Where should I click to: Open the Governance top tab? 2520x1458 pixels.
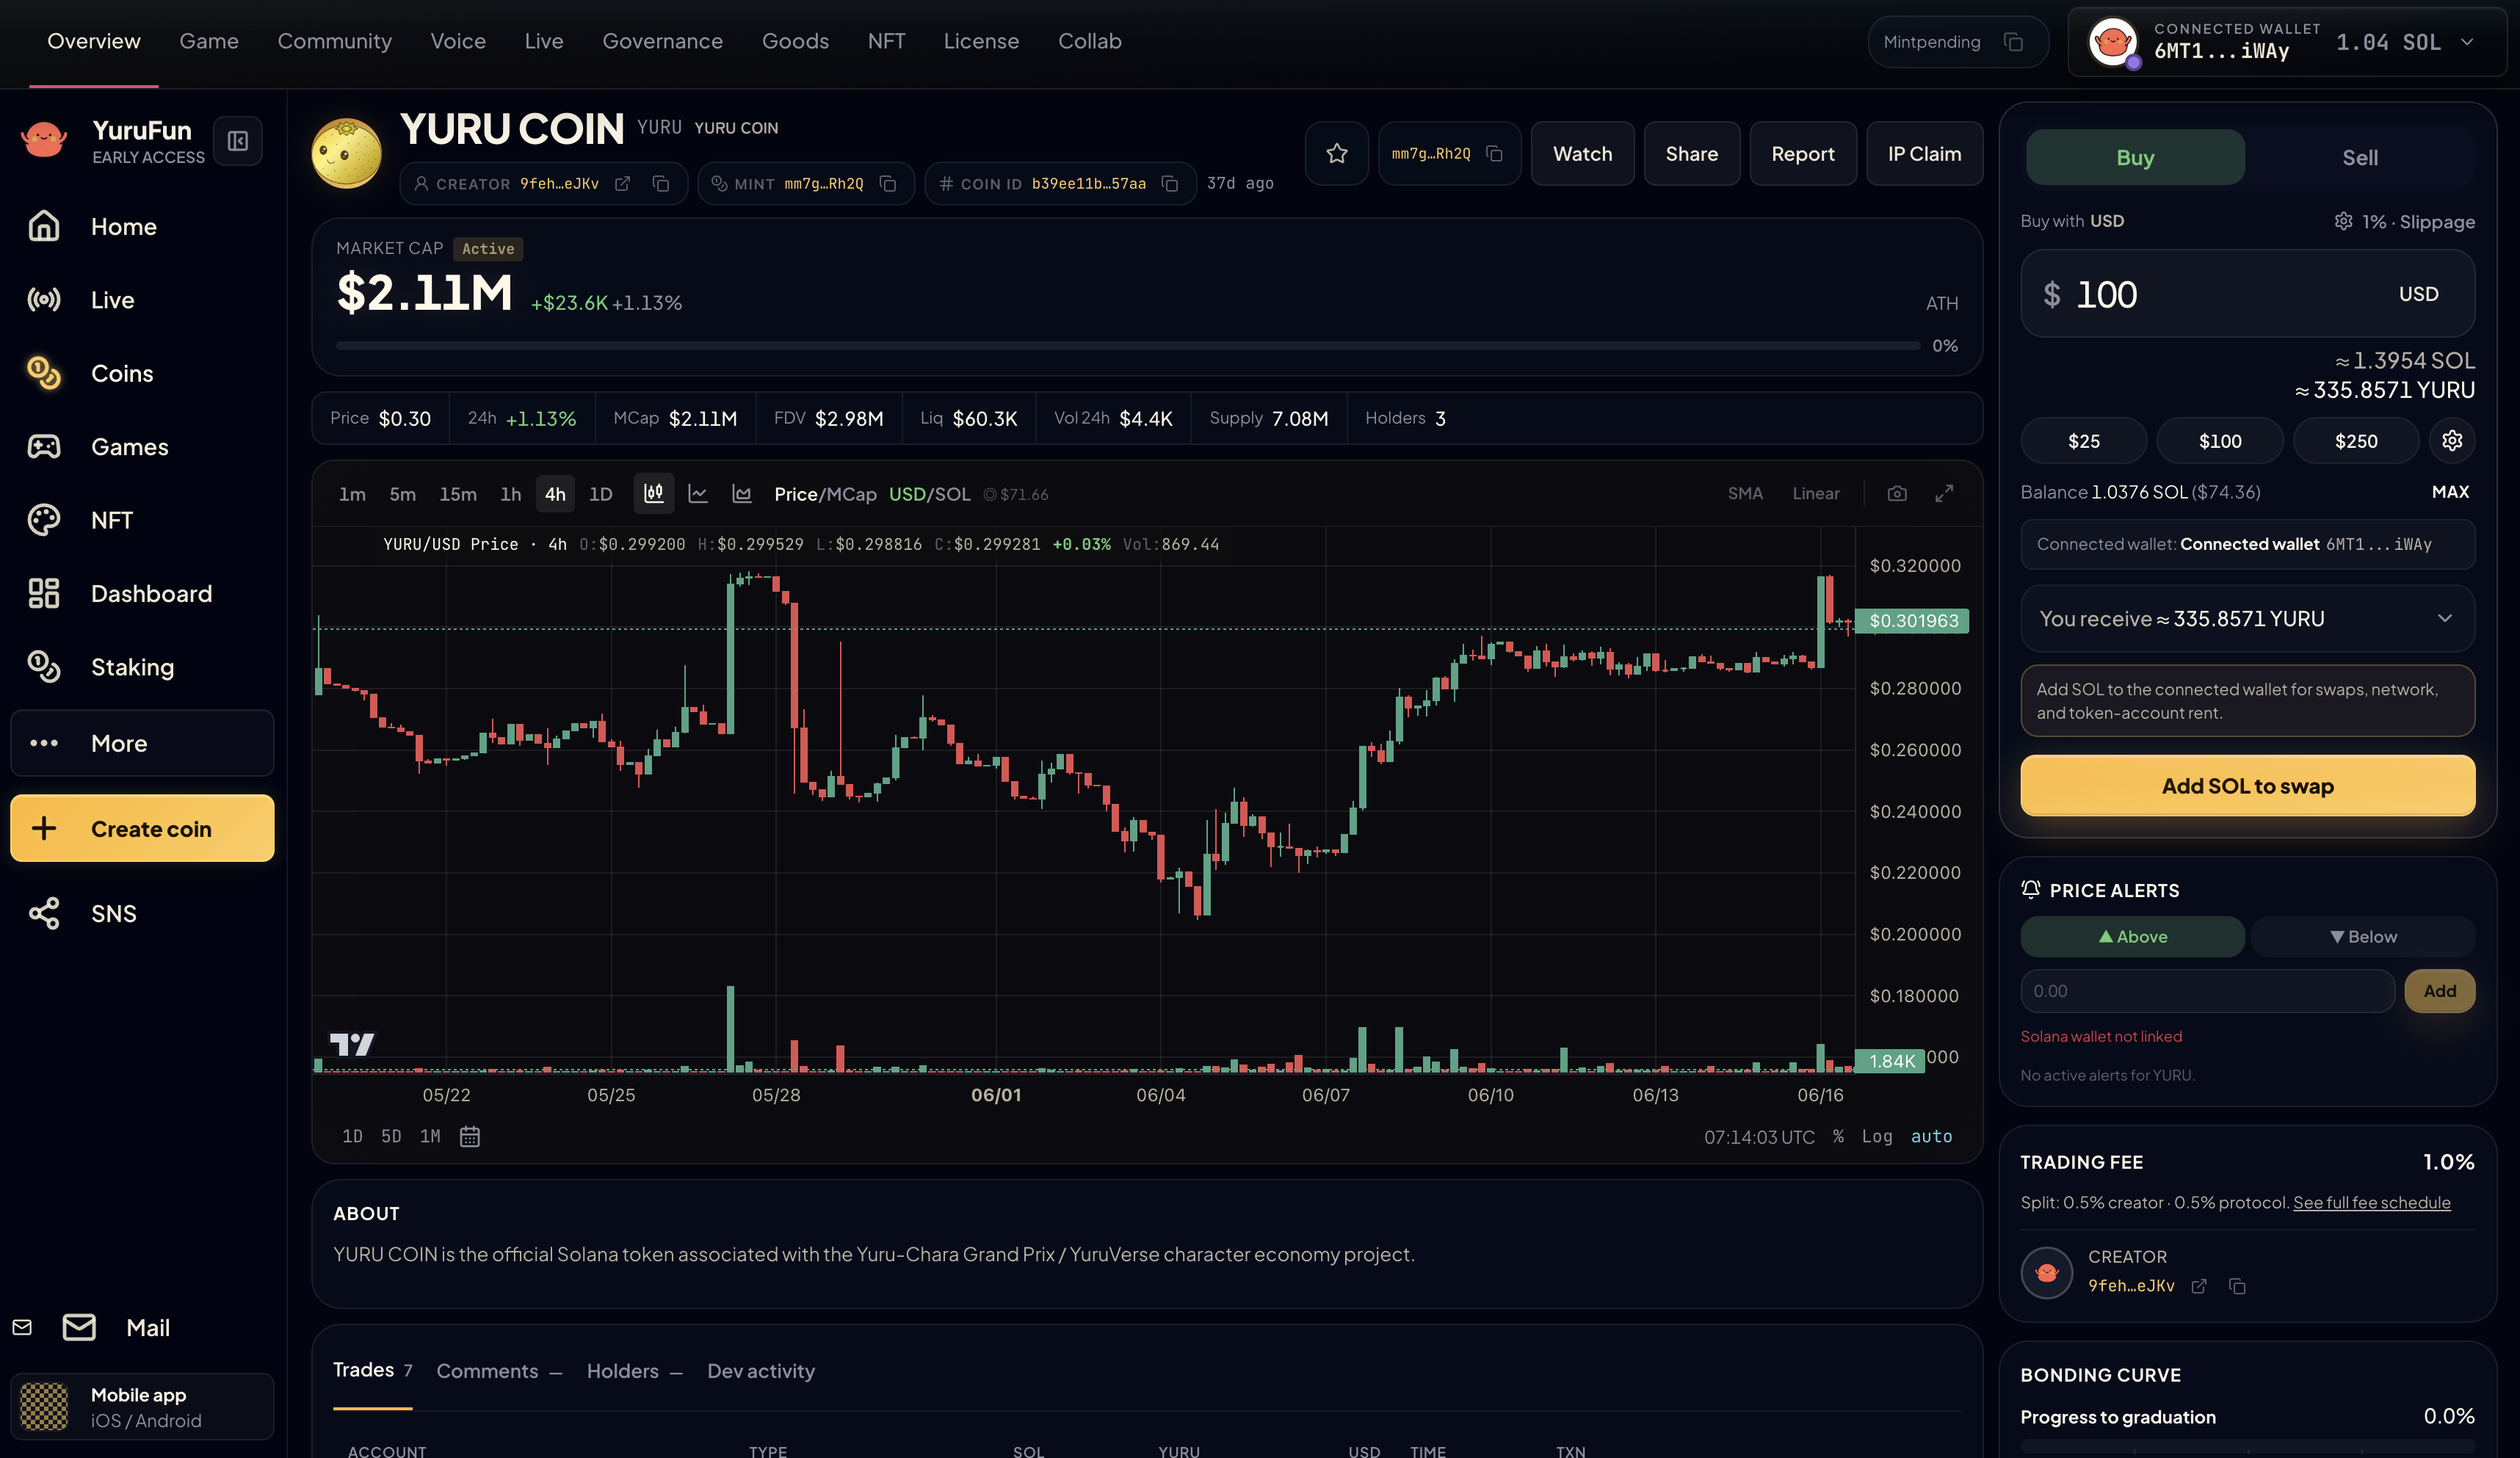coord(662,42)
